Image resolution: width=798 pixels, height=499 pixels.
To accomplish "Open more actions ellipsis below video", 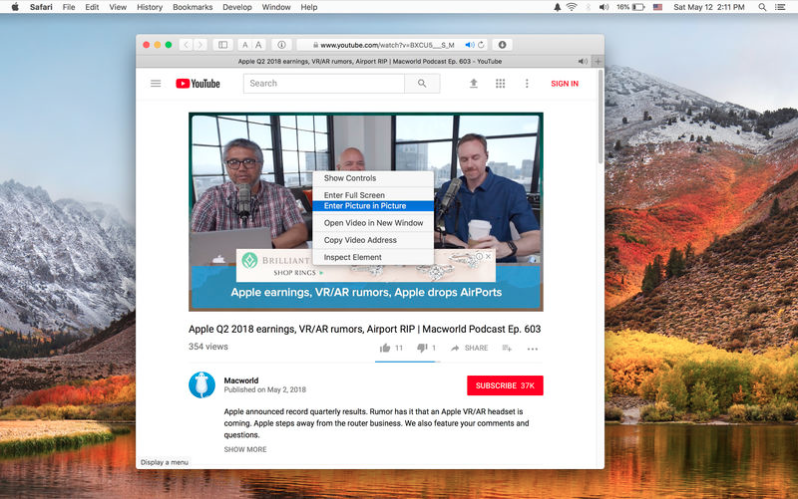I will tap(532, 349).
